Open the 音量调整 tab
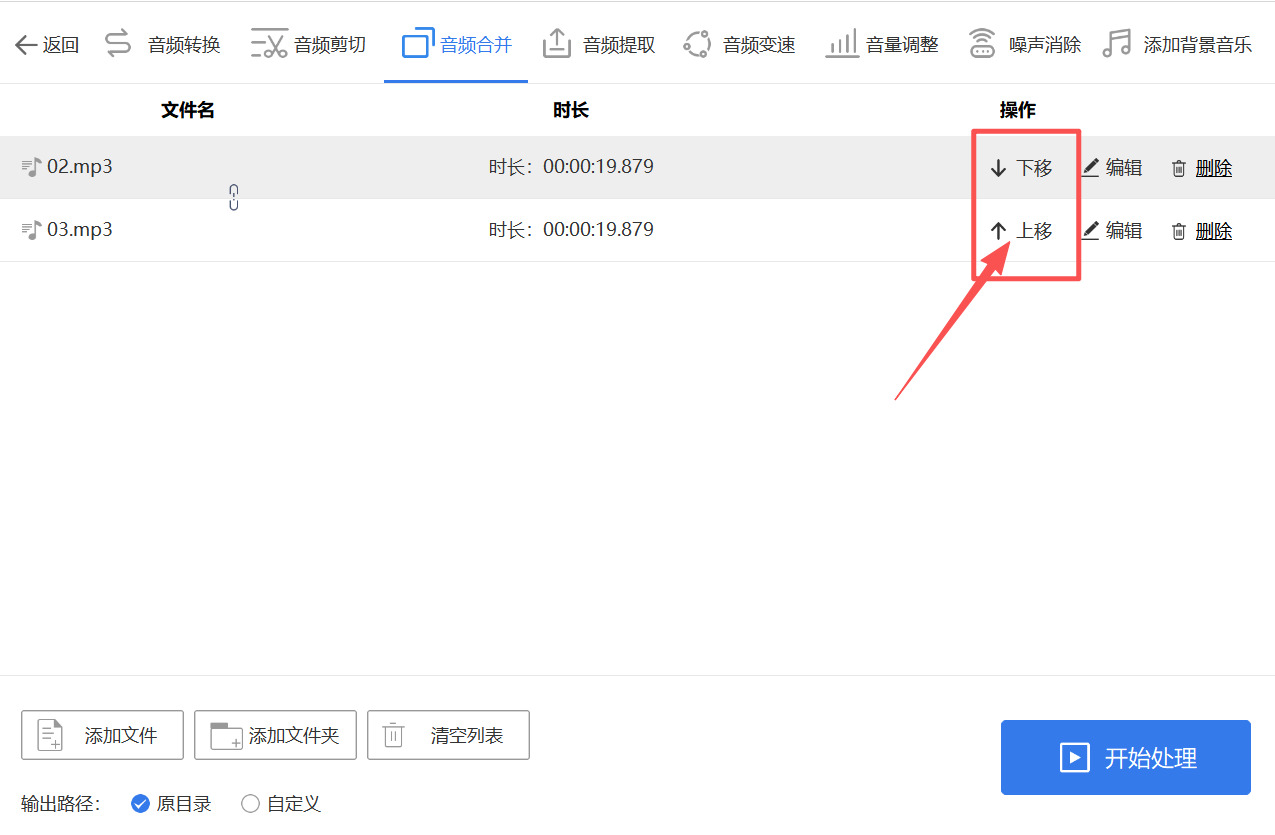The height and width of the screenshot is (835, 1275). coord(882,44)
